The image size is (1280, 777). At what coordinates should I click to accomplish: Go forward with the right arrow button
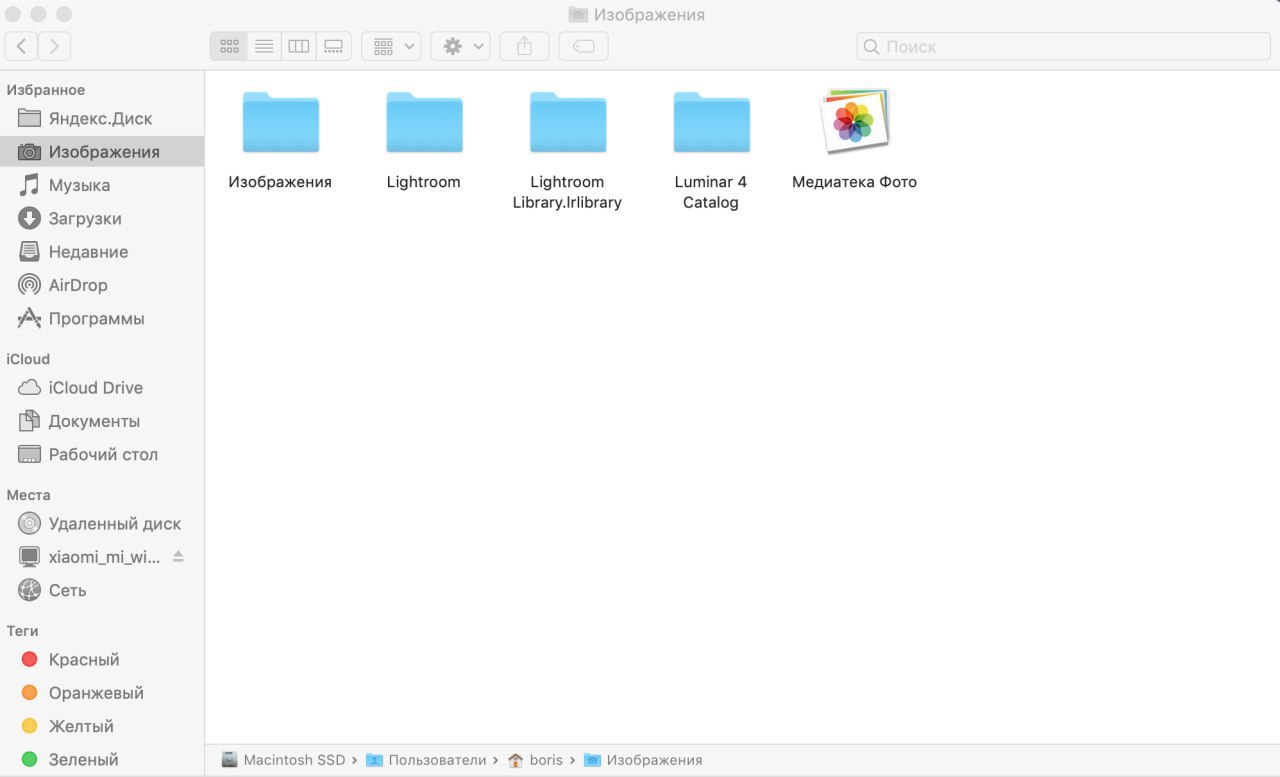point(54,46)
